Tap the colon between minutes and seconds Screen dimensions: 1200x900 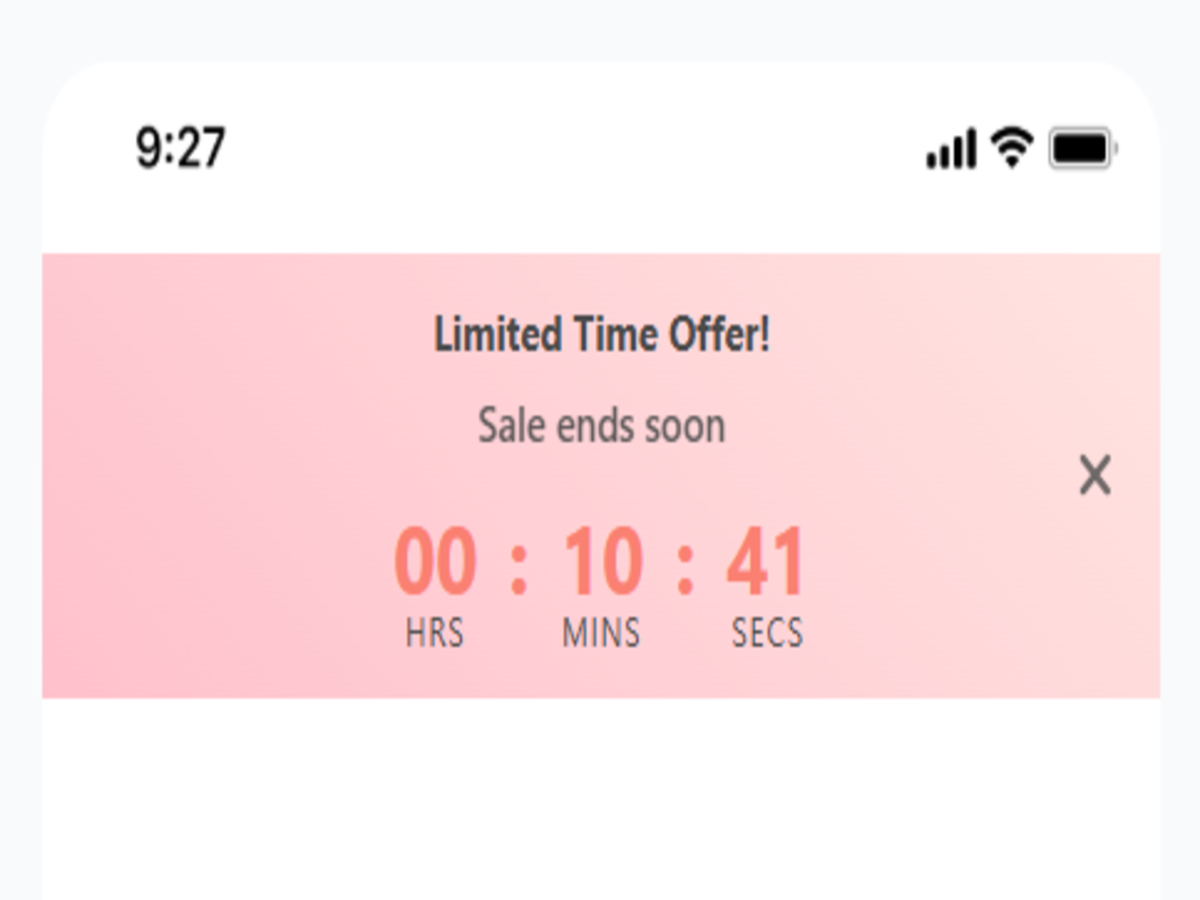tap(685, 568)
